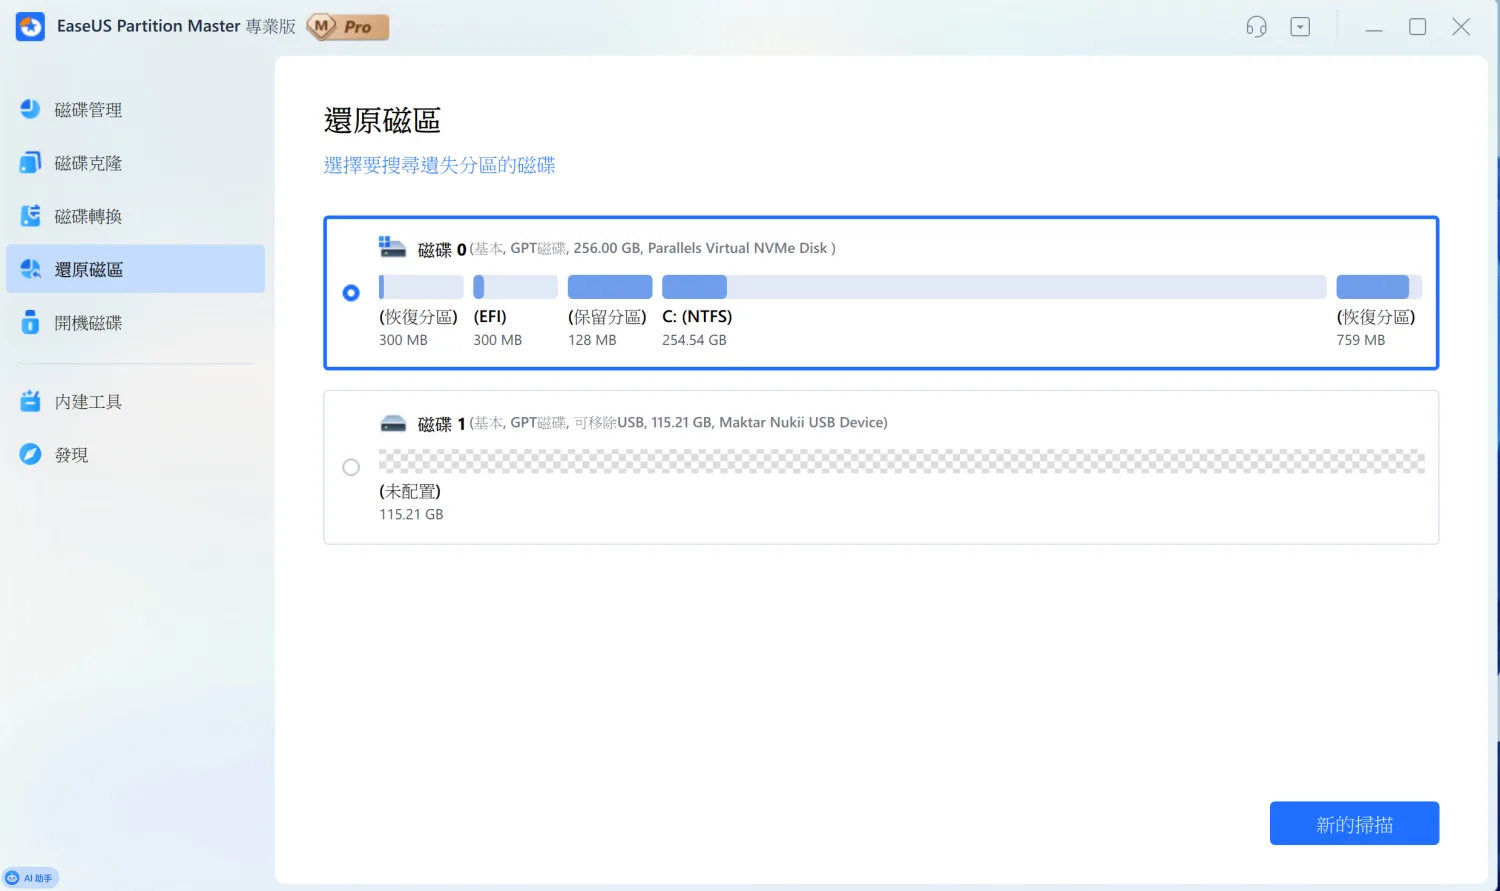Click the 128 MB size text
Image resolution: width=1500 pixels, height=891 pixels.
coord(592,340)
